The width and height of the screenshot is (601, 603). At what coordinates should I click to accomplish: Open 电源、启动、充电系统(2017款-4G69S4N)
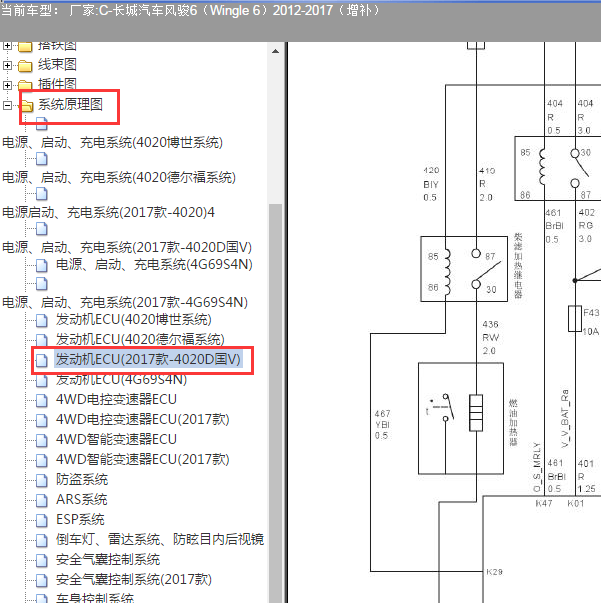click(125, 302)
